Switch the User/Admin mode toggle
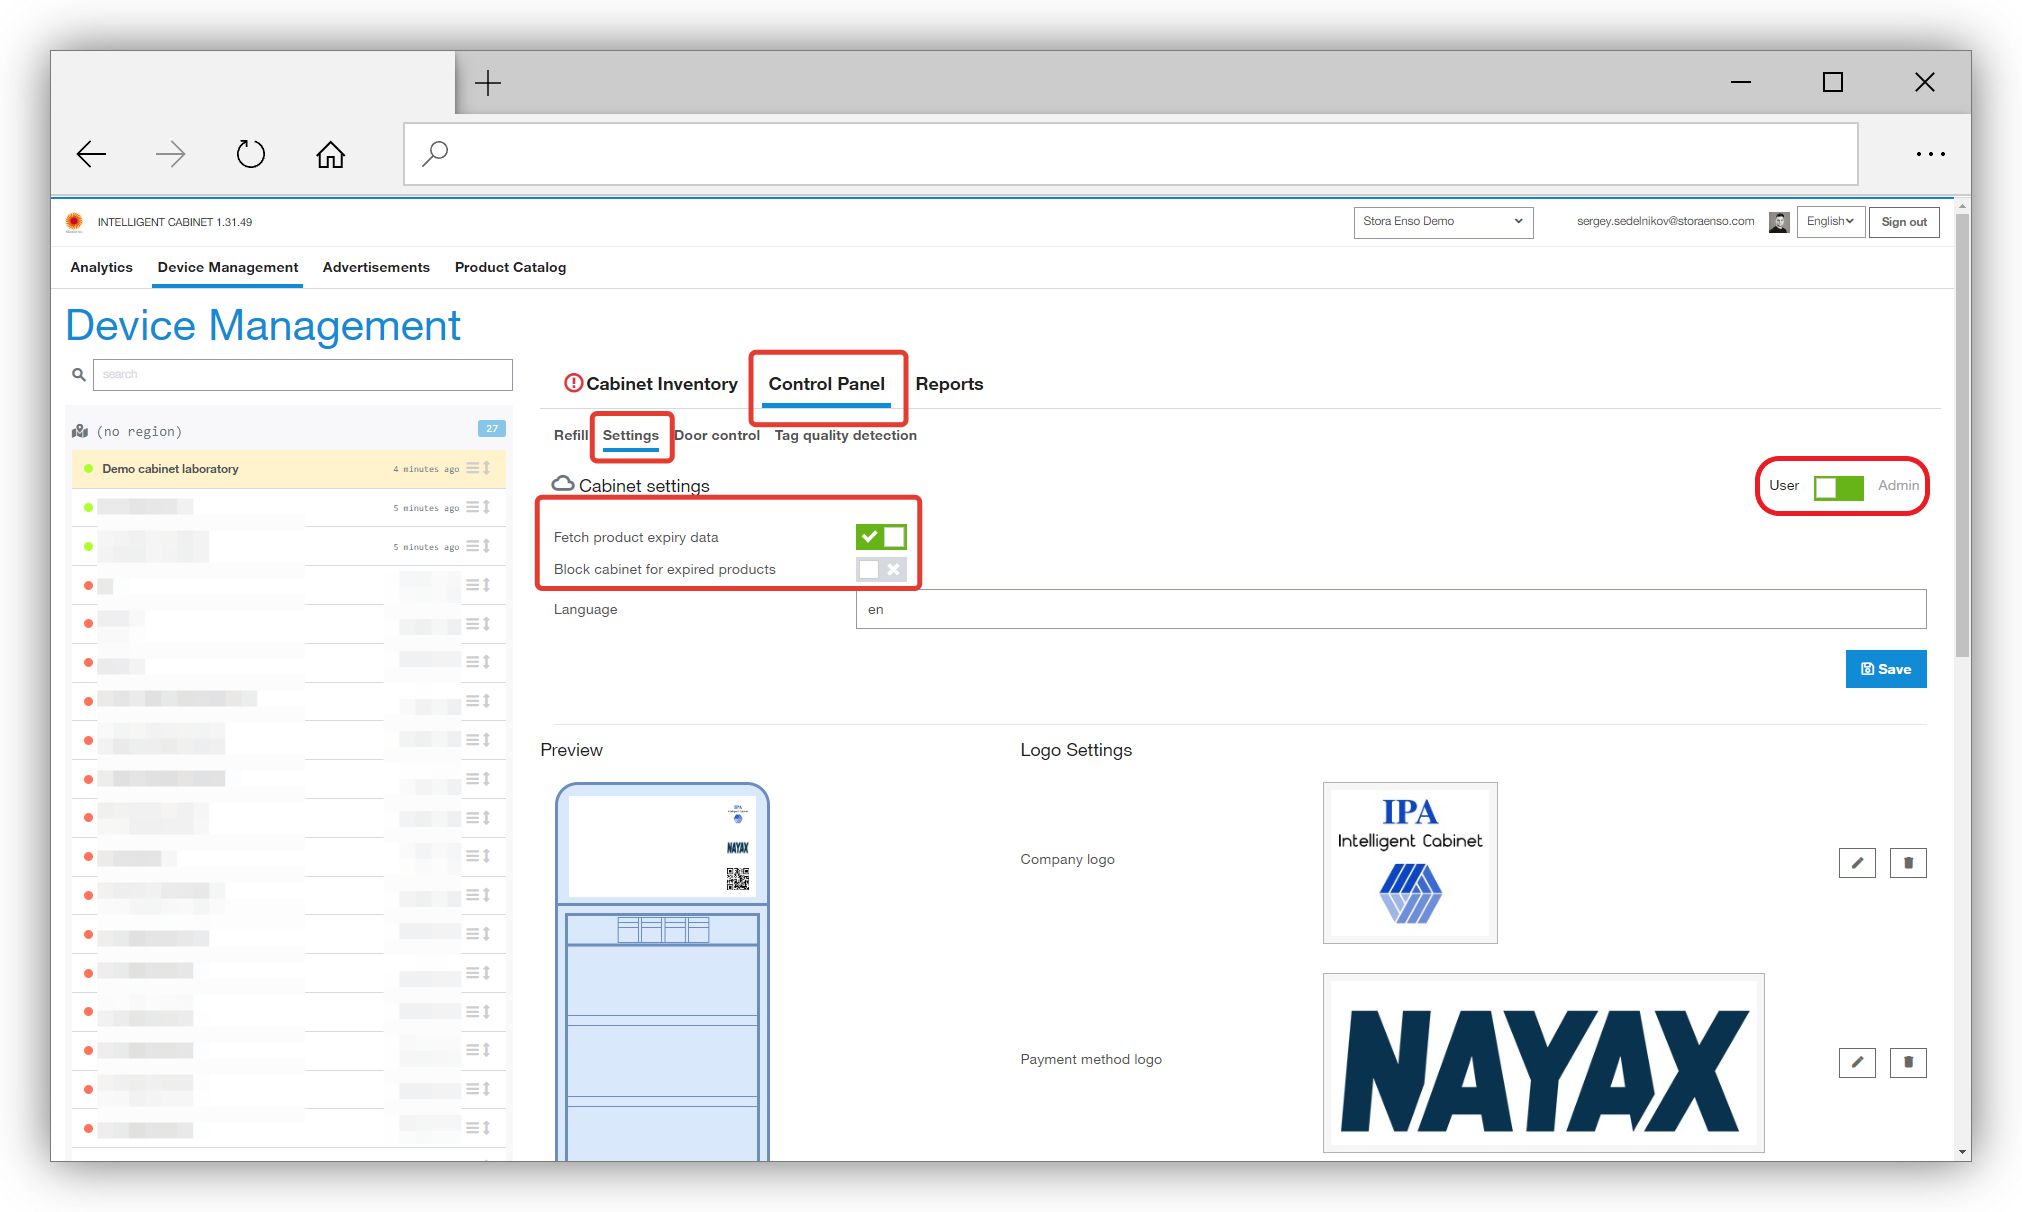The width and height of the screenshot is (2022, 1212). (x=1838, y=487)
